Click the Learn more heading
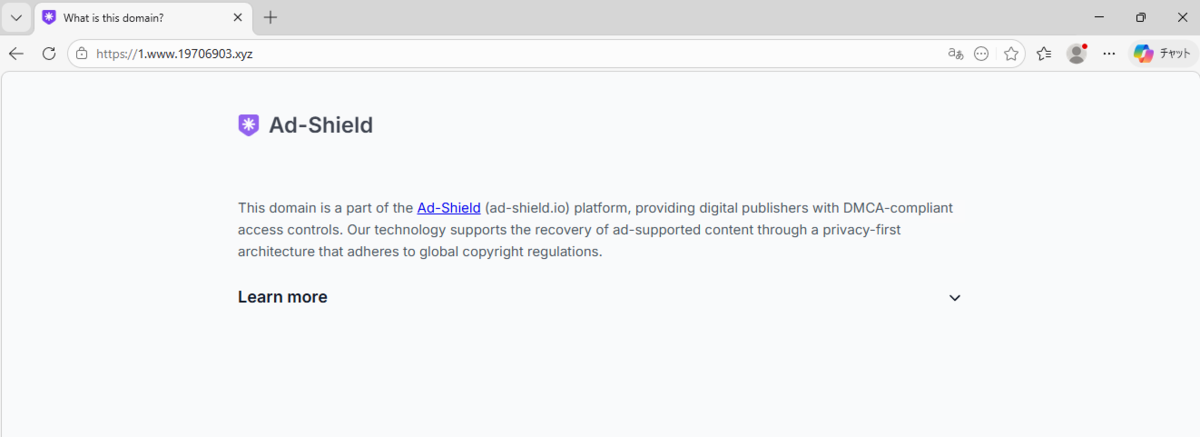The image size is (1200, 437). (282, 297)
